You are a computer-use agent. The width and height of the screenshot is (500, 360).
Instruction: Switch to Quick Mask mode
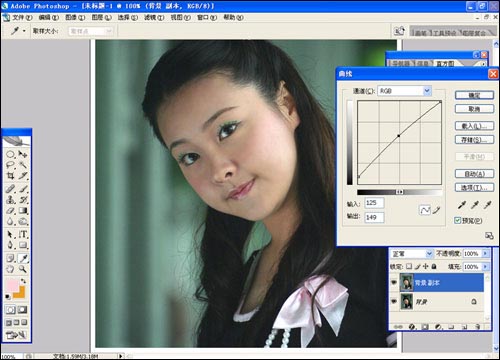coord(22,310)
